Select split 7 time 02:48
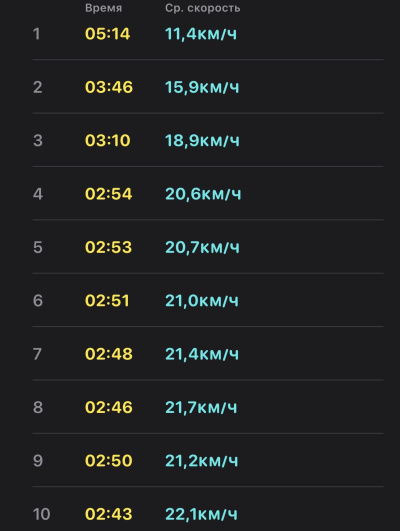The image size is (400, 531). [x=109, y=354]
